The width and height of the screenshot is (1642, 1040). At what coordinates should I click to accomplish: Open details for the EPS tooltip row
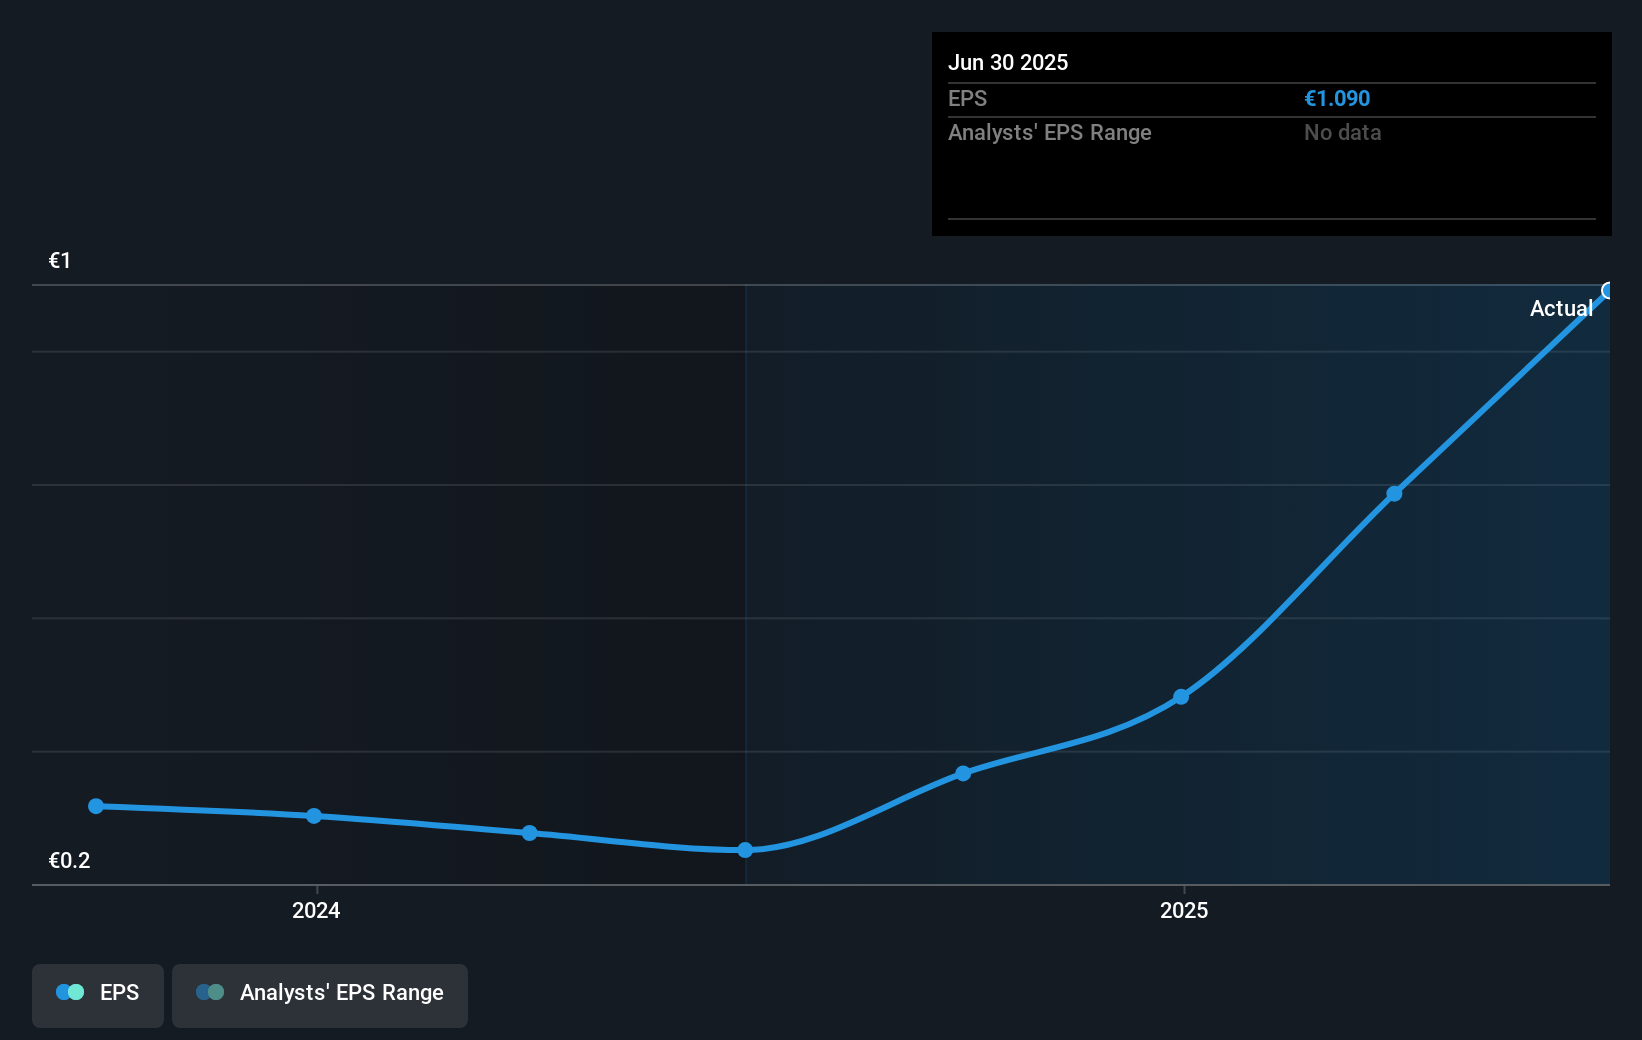tap(967, 98)
